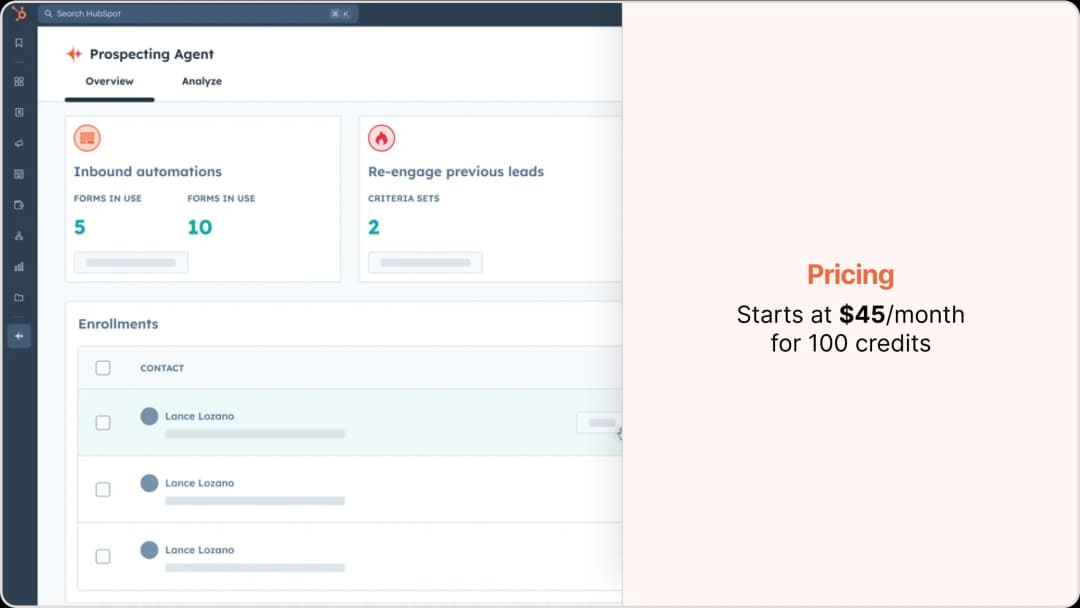Image resolution: width=1080 pixels, height=608 pixels.
Task: Click the search magnifier icon
Action: (x=48, y=14)
